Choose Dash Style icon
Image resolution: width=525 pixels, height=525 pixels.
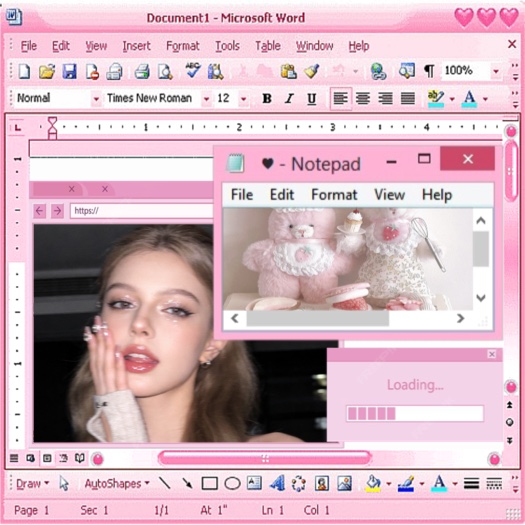point(494,483)
